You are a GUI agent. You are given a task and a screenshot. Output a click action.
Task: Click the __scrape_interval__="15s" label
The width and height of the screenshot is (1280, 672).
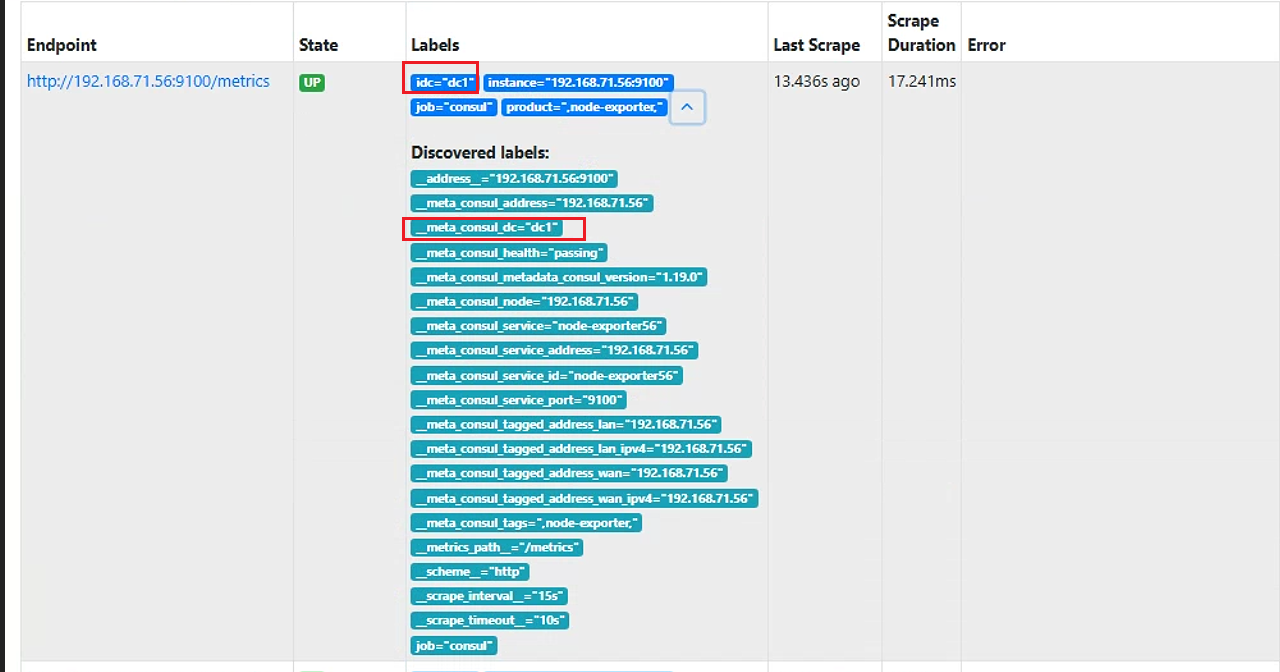(489, 596)
